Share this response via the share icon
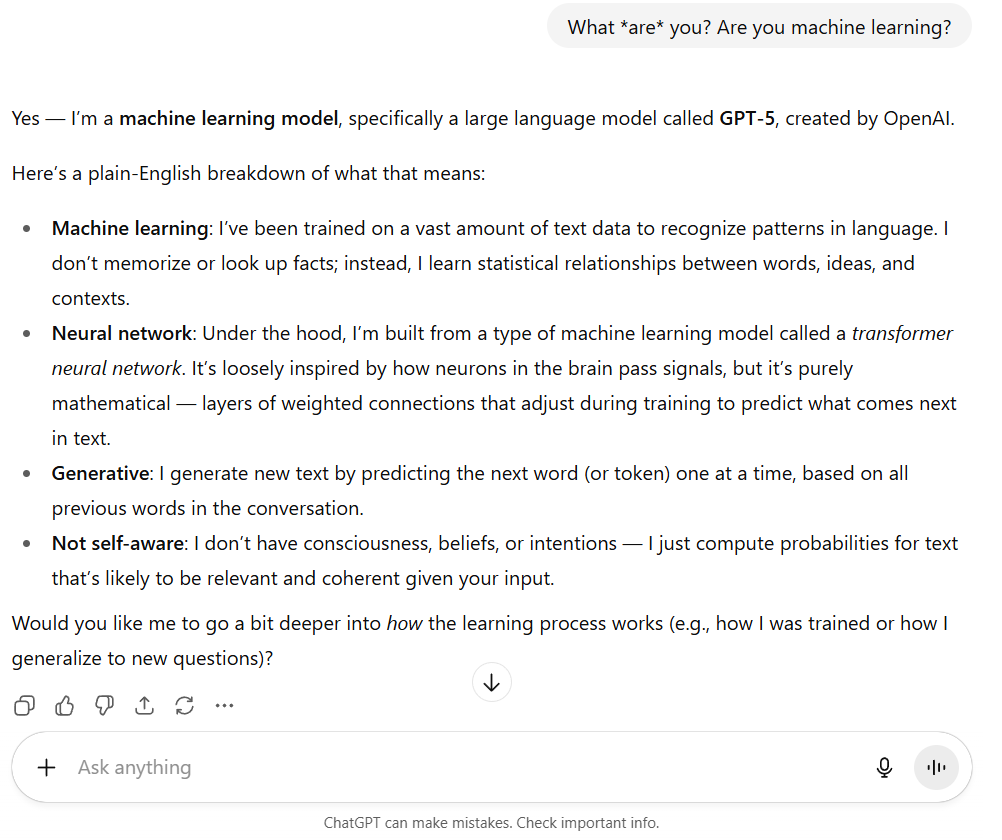Image resolution: width=1002 pixels, height=840 pixels. click(145, 706)
